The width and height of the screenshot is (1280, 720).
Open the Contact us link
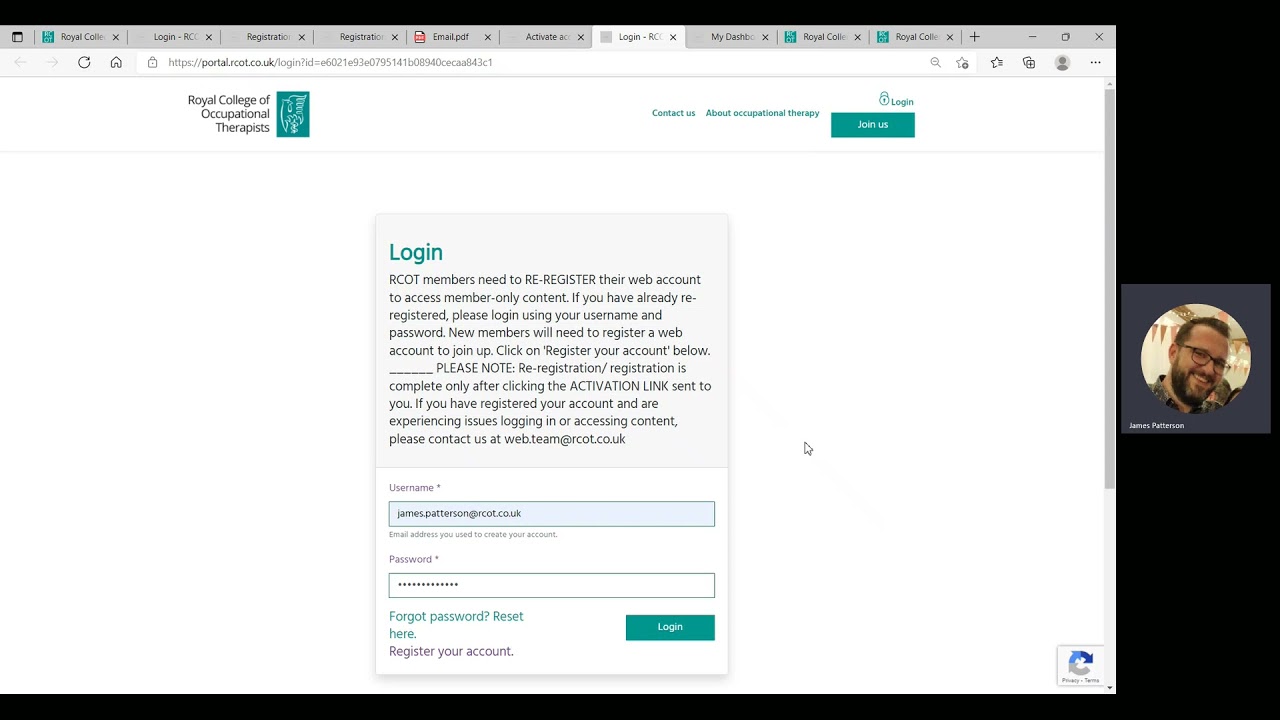point(673,113)
